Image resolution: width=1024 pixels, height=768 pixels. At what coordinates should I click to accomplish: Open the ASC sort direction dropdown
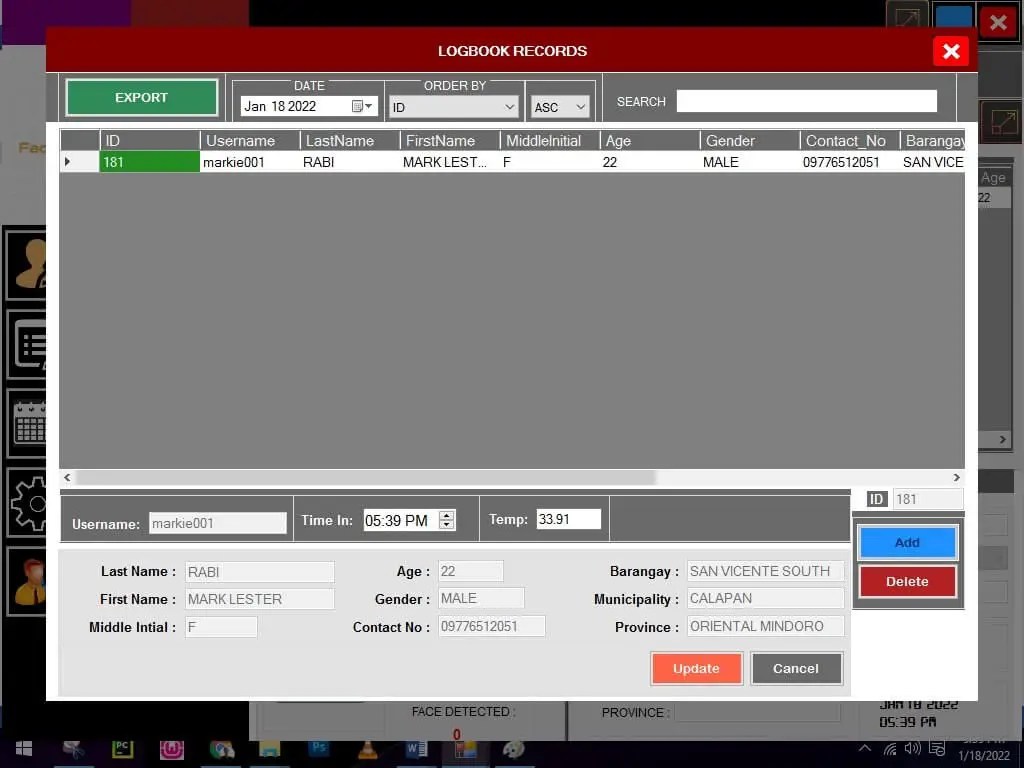[x=560, y=107]
